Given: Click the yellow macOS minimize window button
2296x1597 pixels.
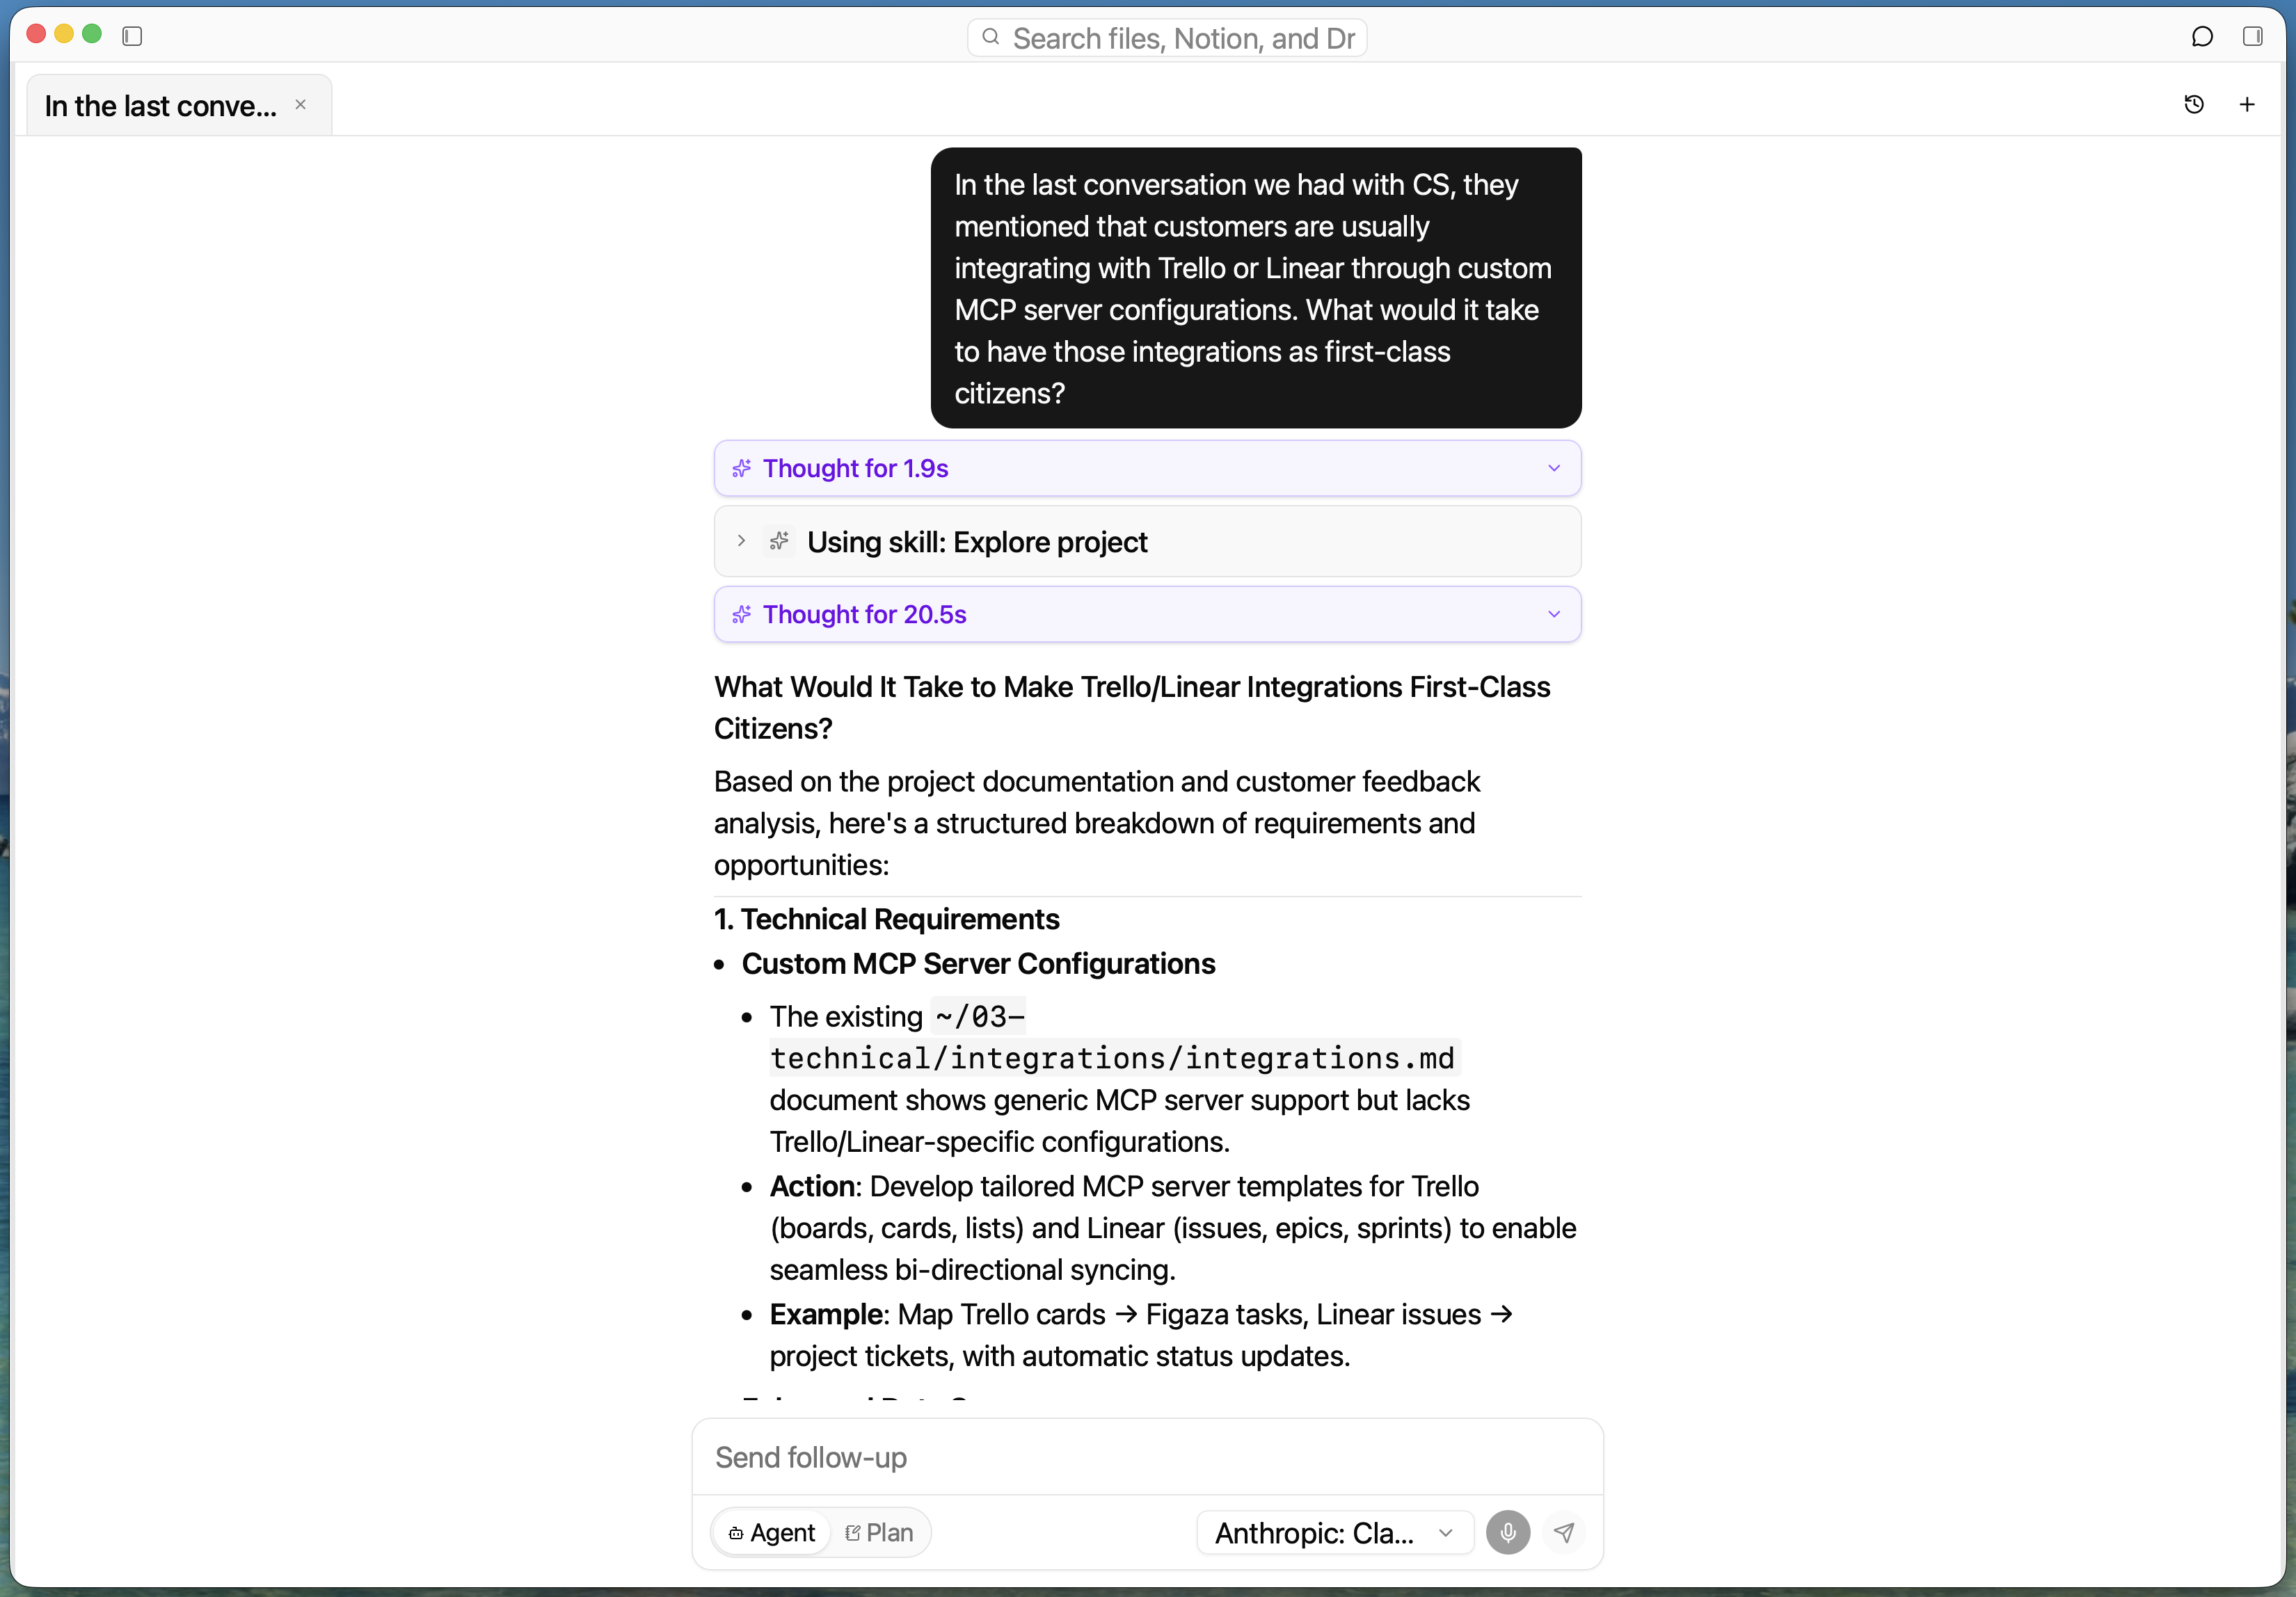Looking at the screenshot, I should click(64, 34).
